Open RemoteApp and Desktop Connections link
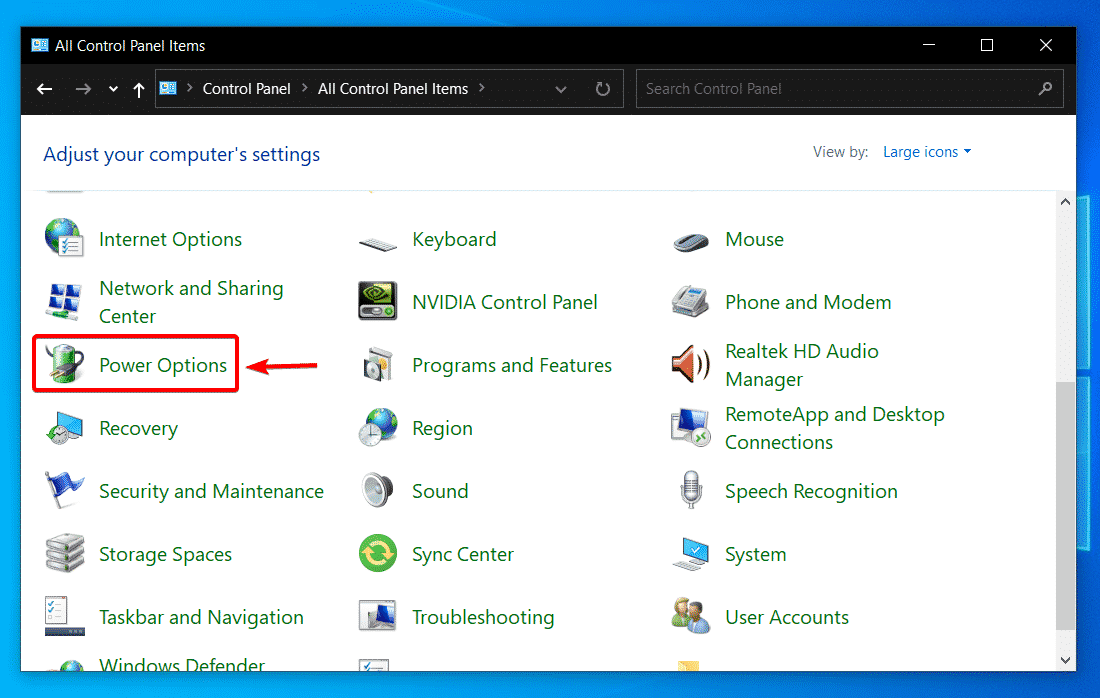Viewport: 1100px width, 698px height. coord(835,428)
